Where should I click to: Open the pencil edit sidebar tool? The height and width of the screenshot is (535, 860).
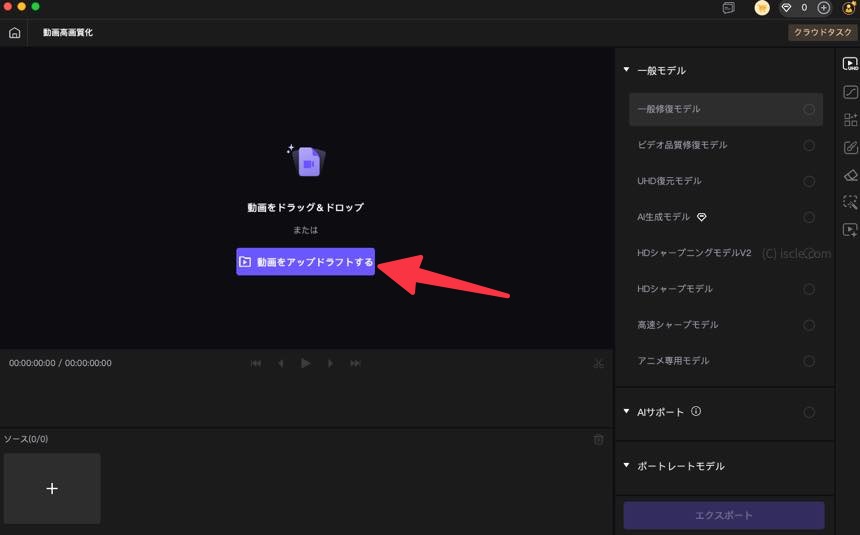pyautogui.click(x=850, y=147)
